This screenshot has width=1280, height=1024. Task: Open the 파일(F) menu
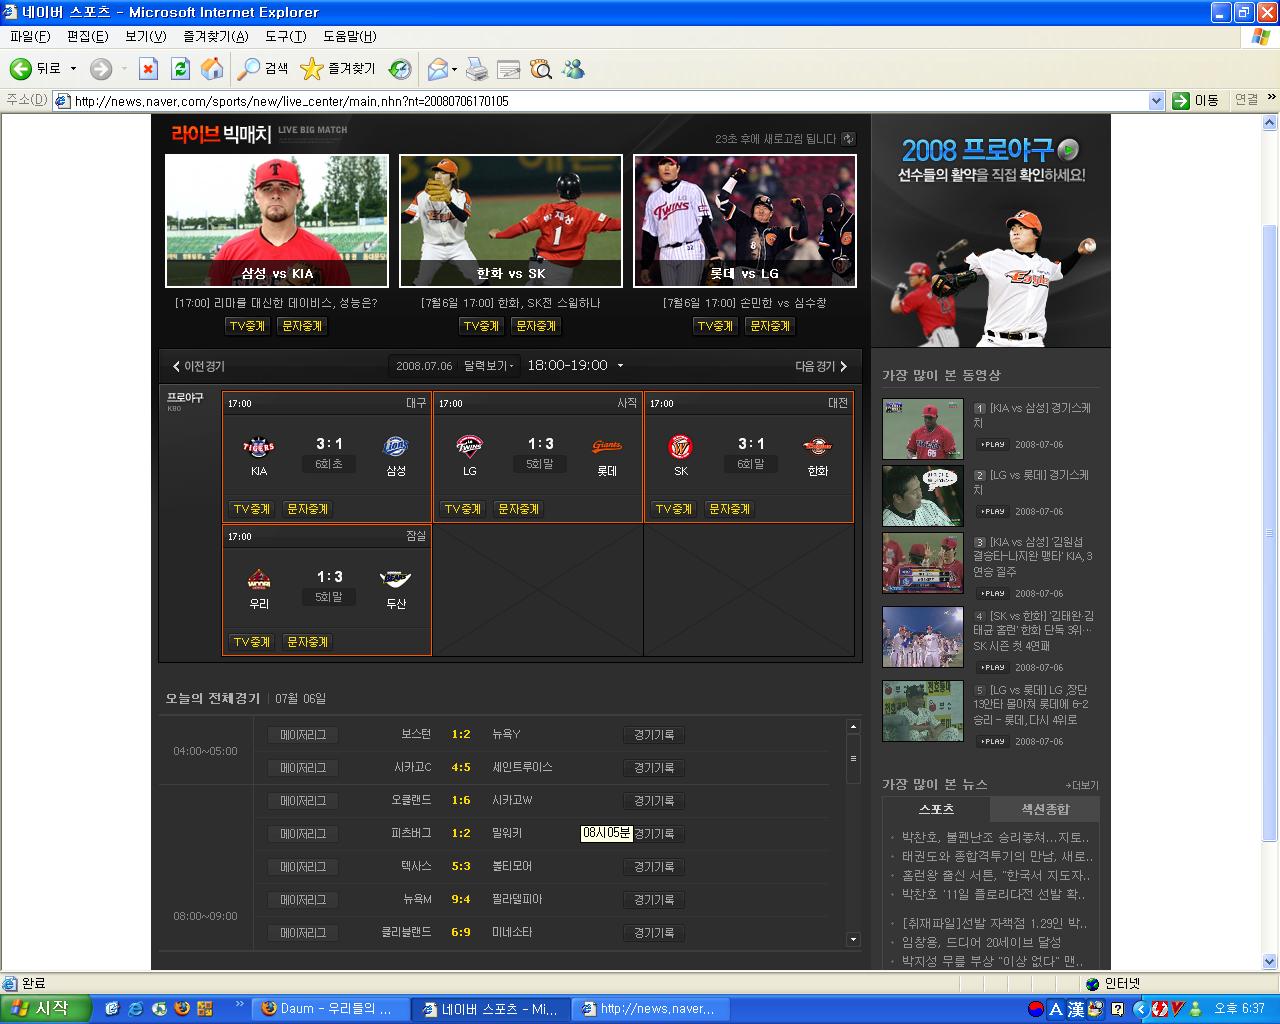click(x=30, y=37)
